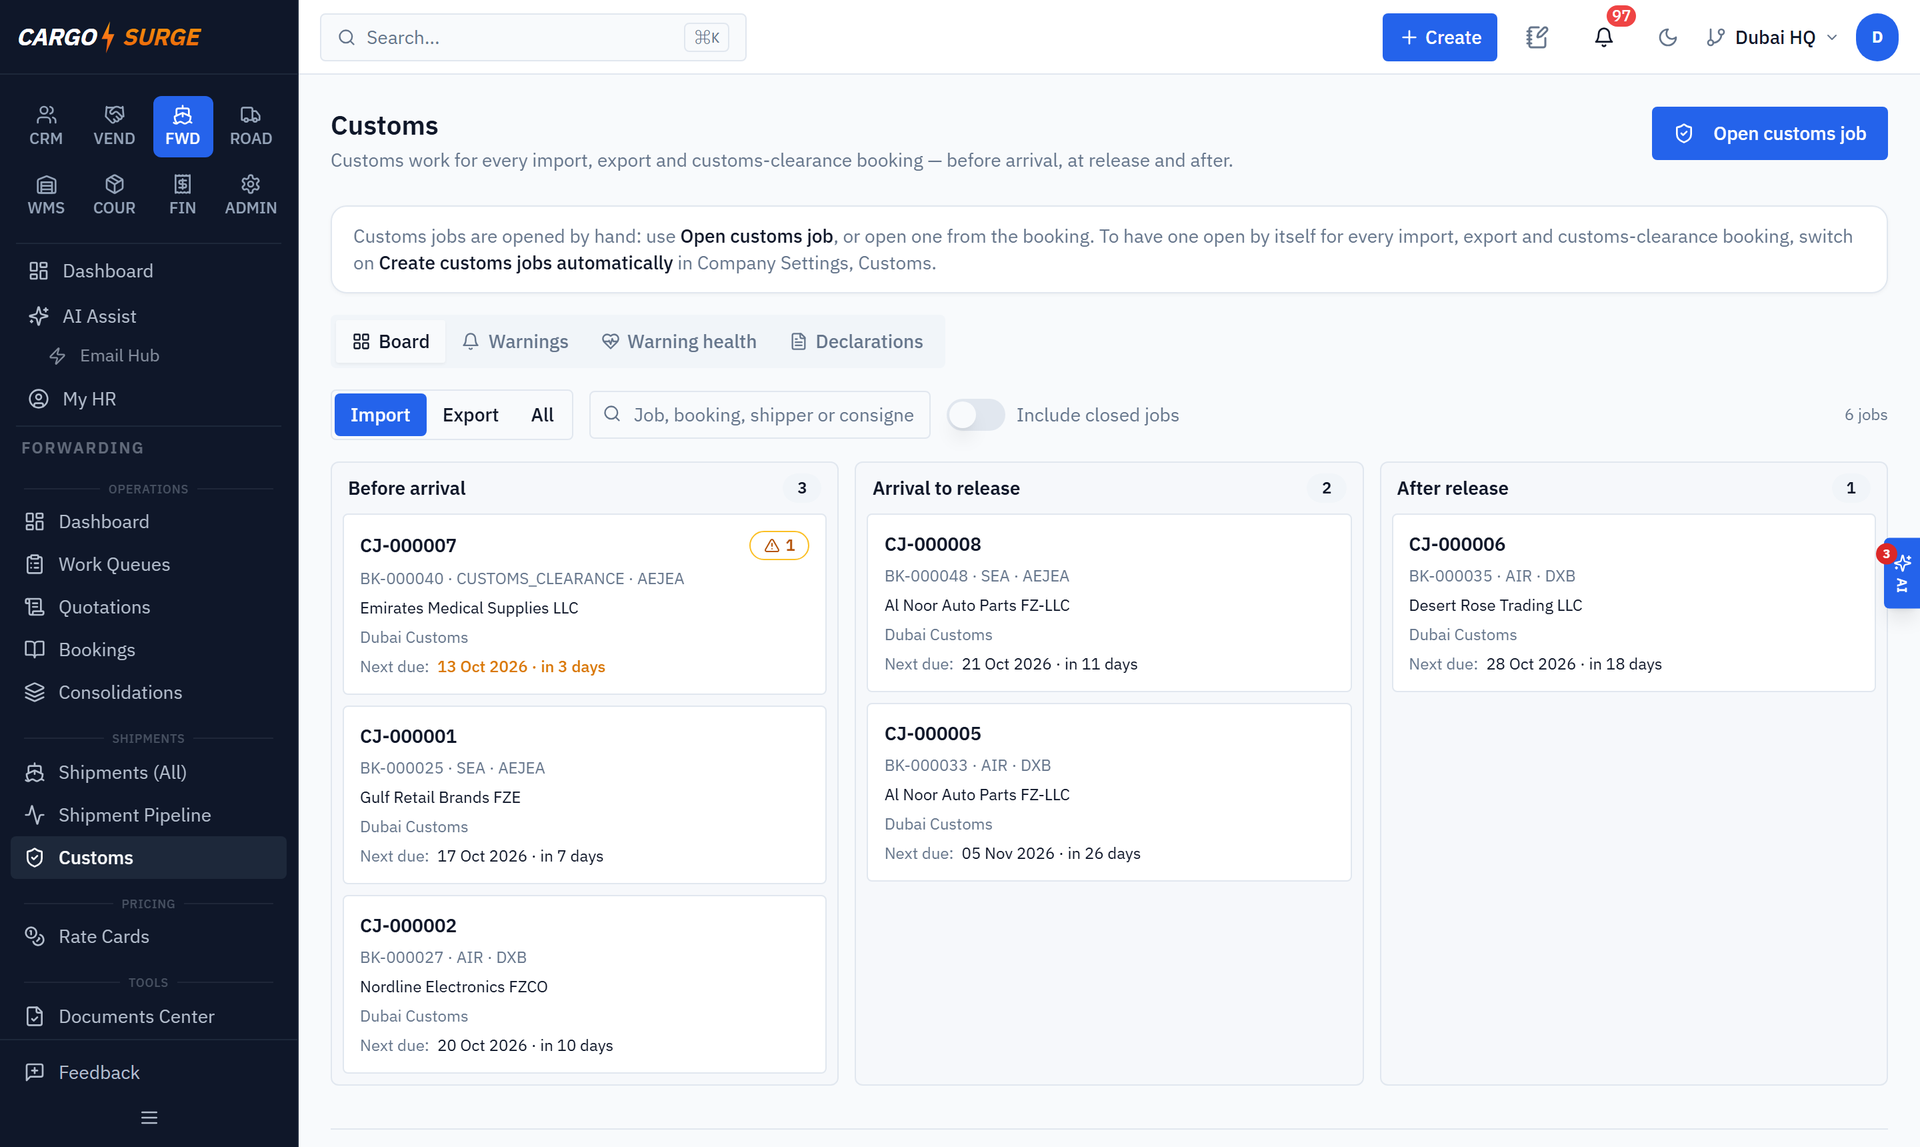Go to the COUR courier module

click(x=114, y=195)
